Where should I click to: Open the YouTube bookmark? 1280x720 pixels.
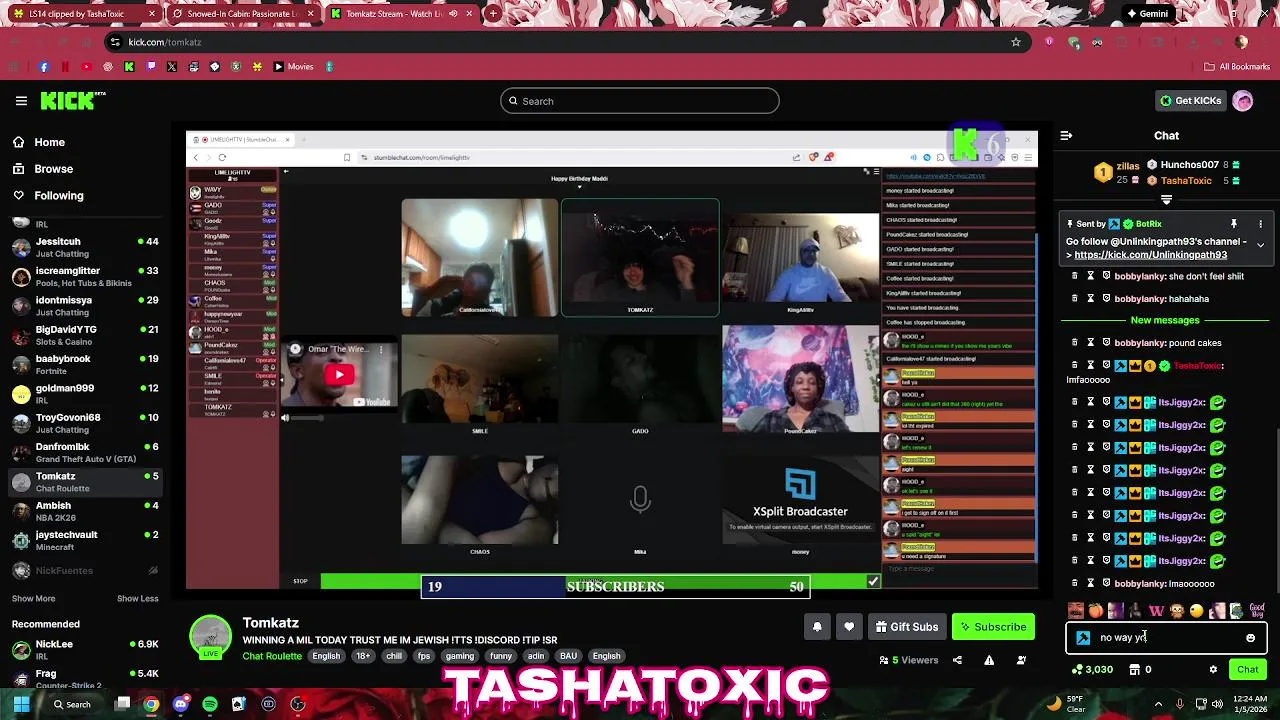click(86, 67)
